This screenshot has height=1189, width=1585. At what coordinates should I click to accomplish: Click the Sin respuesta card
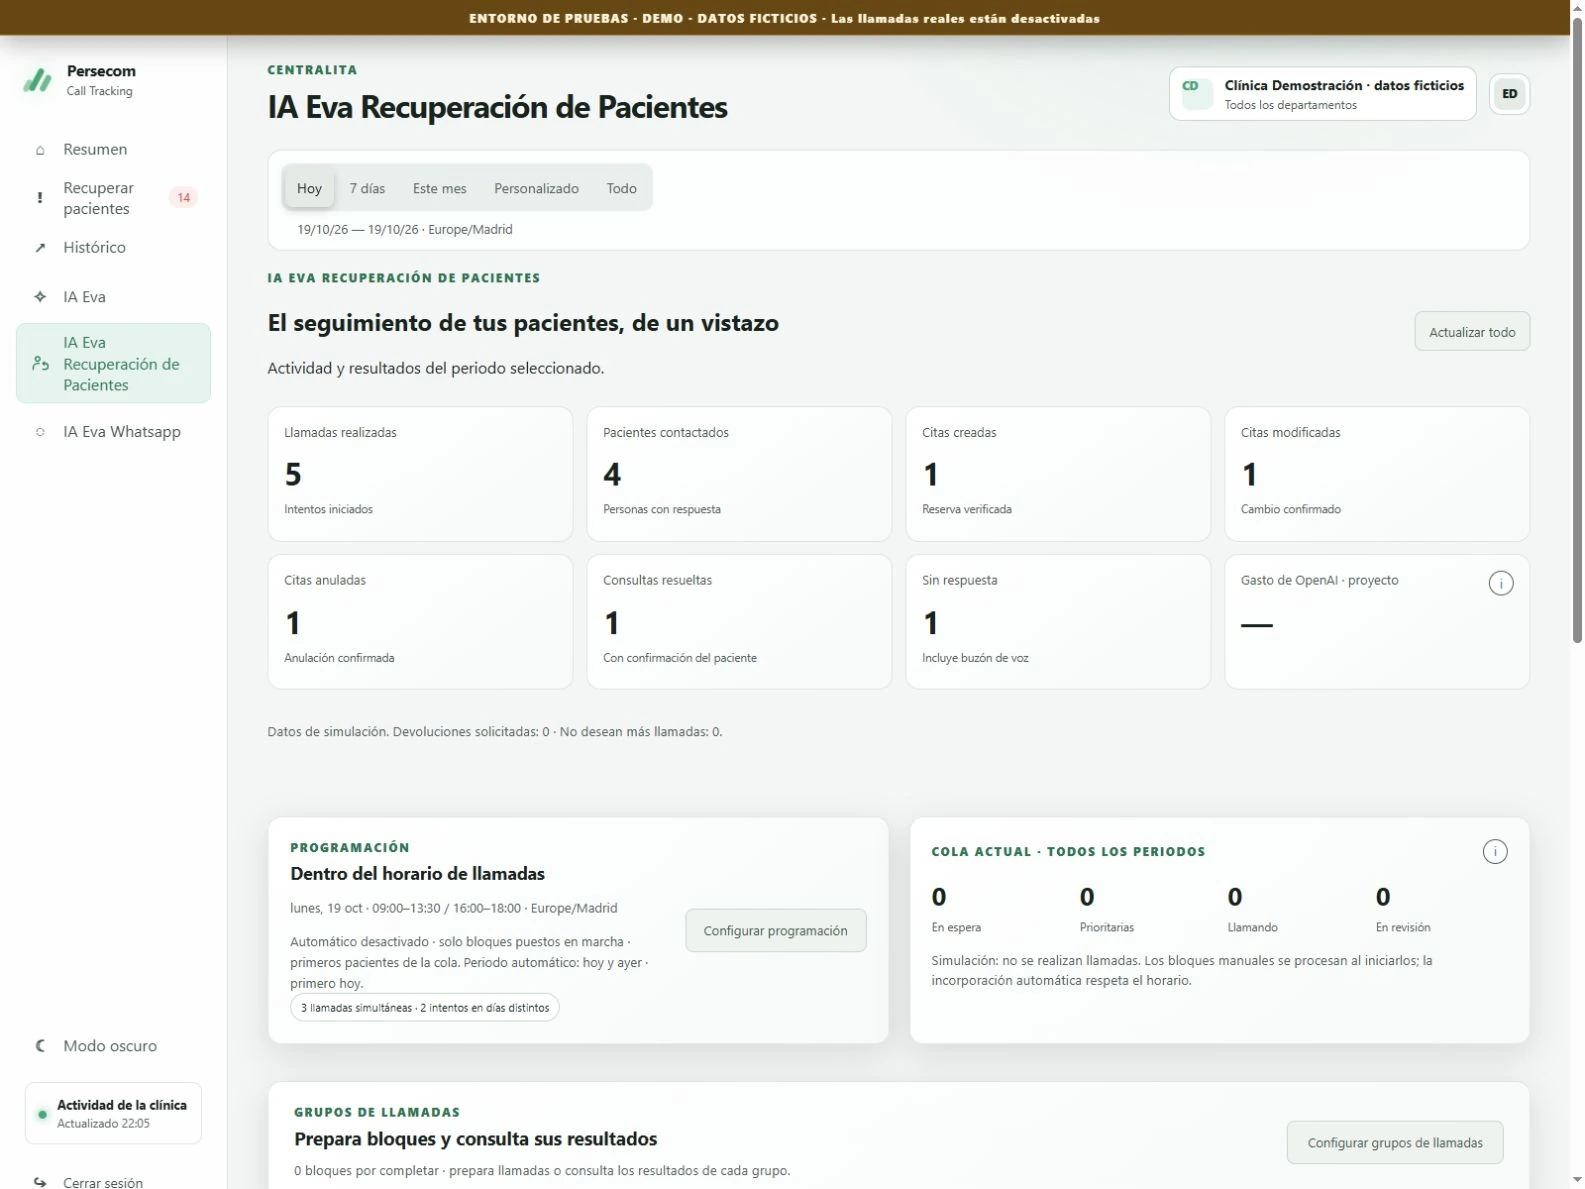[x=1058, y=622]
